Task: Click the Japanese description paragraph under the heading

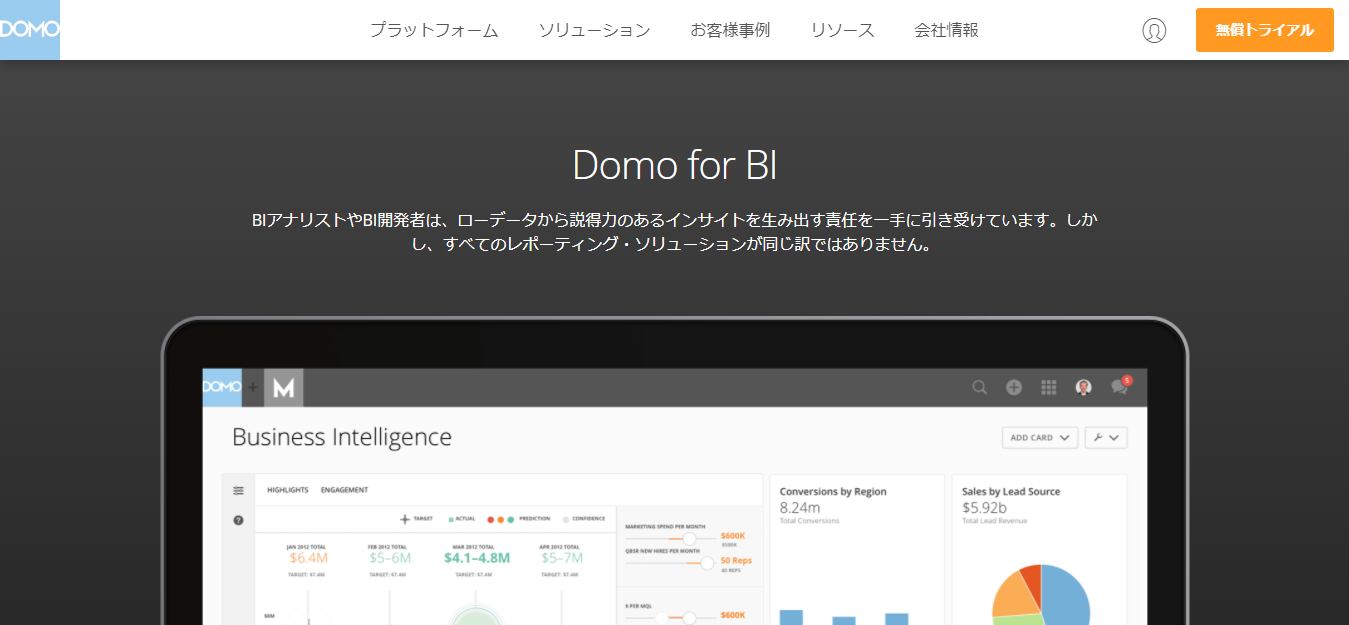Action: coord(674,231)
